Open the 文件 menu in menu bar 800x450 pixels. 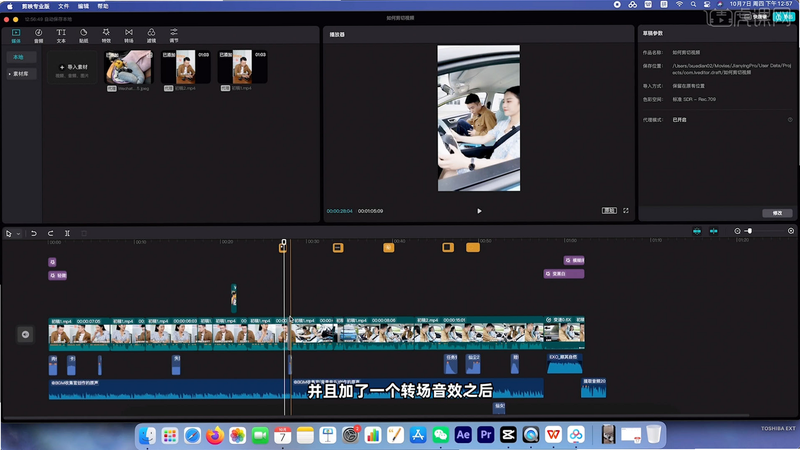coord(63,6)
